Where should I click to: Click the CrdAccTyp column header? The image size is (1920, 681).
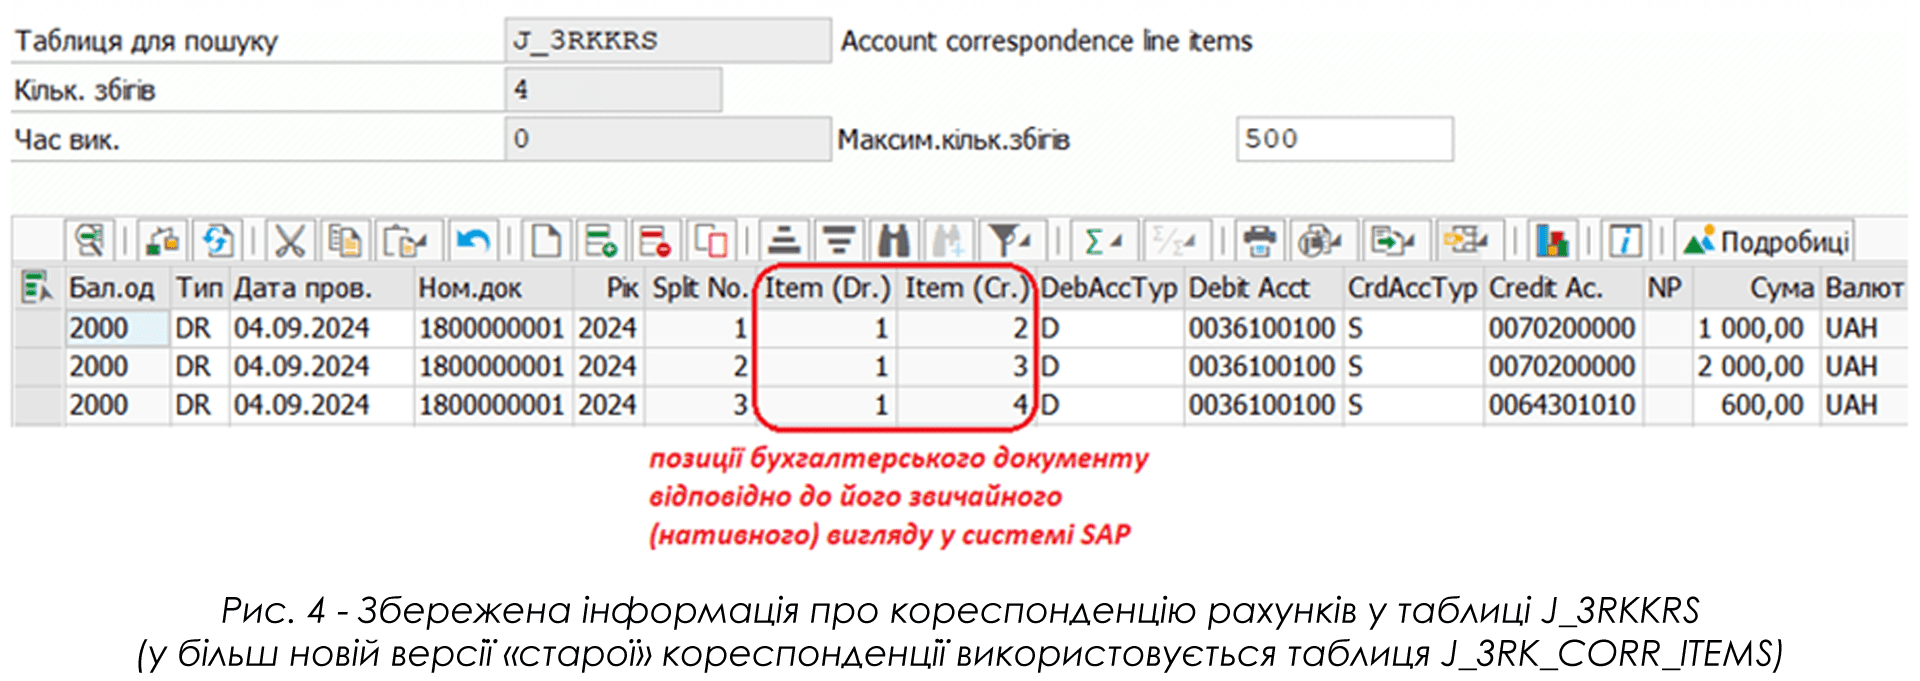click(1412, 288)
